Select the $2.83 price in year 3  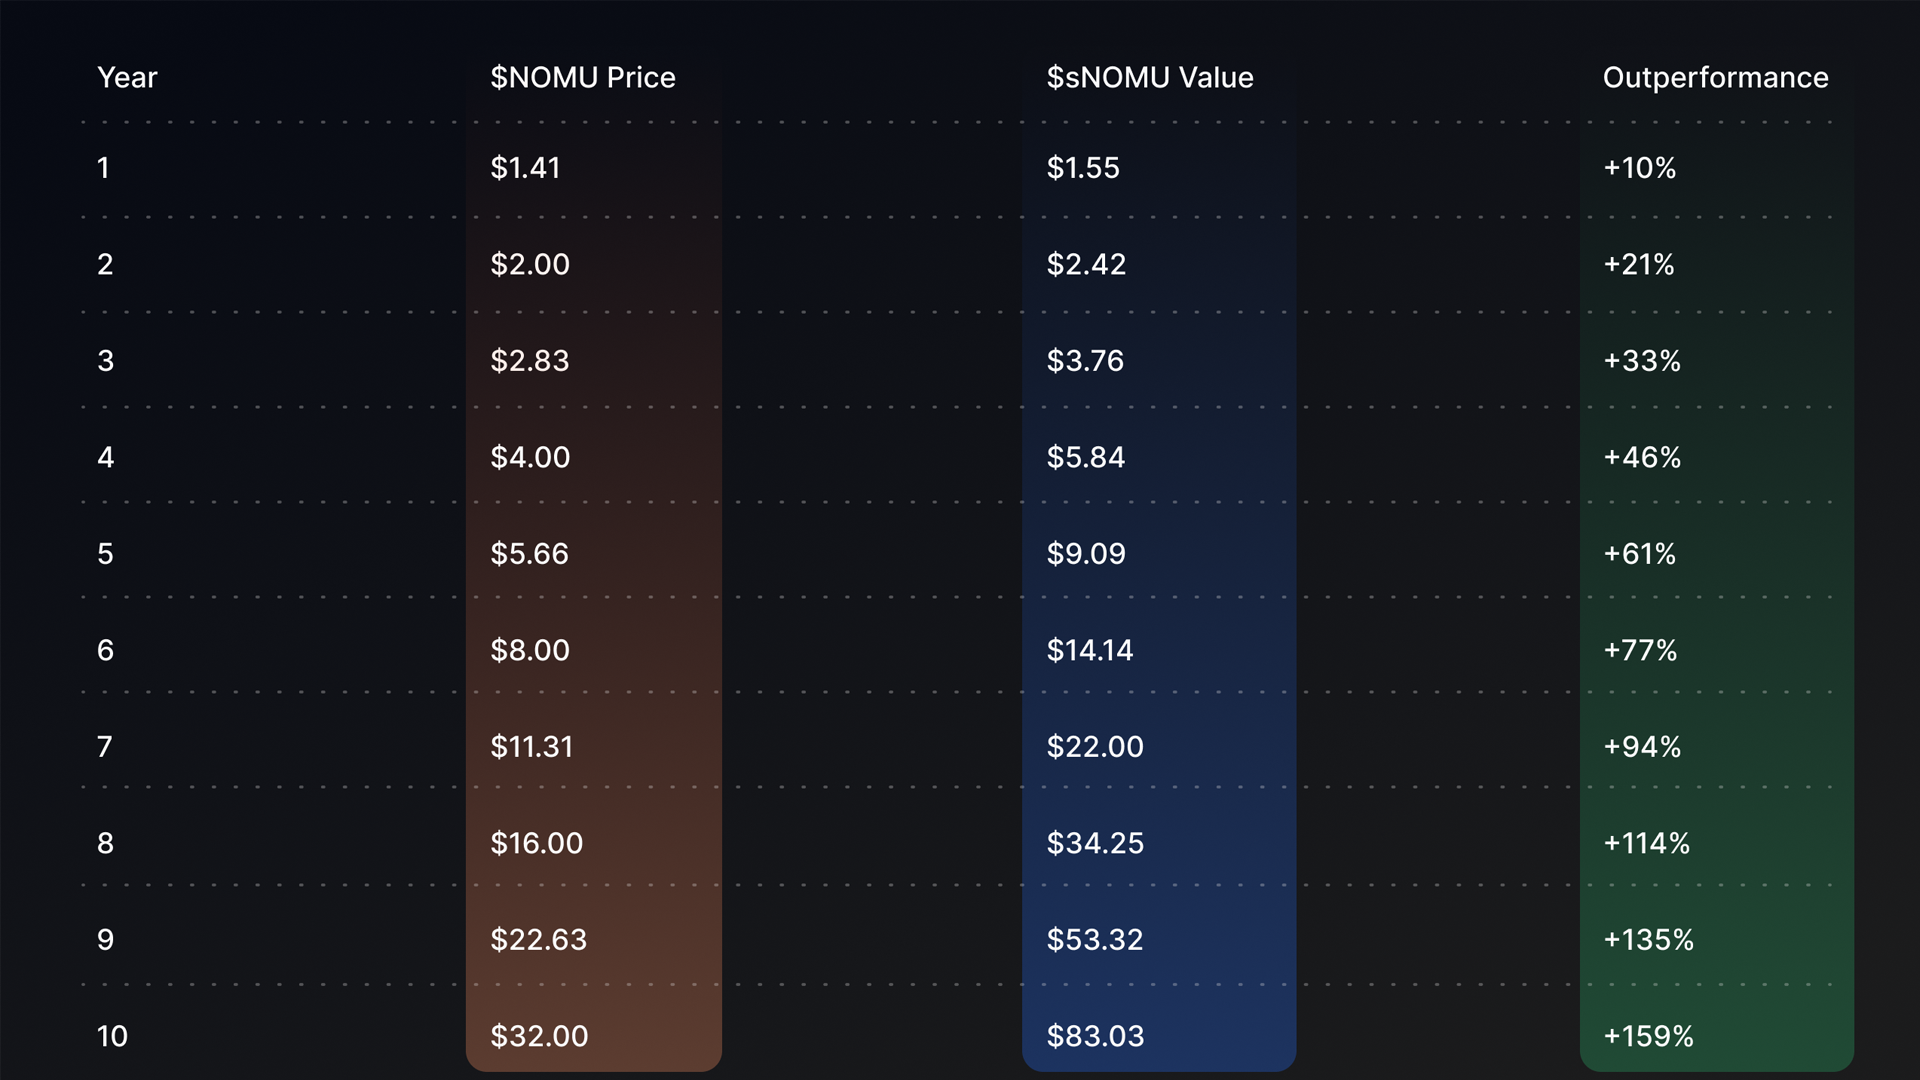tap(529, 361)
